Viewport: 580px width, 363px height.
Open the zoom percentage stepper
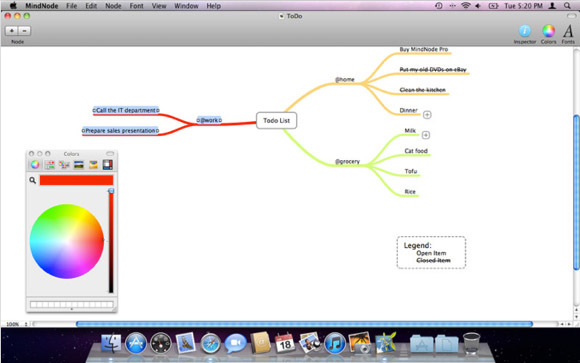tap(26, 324)
